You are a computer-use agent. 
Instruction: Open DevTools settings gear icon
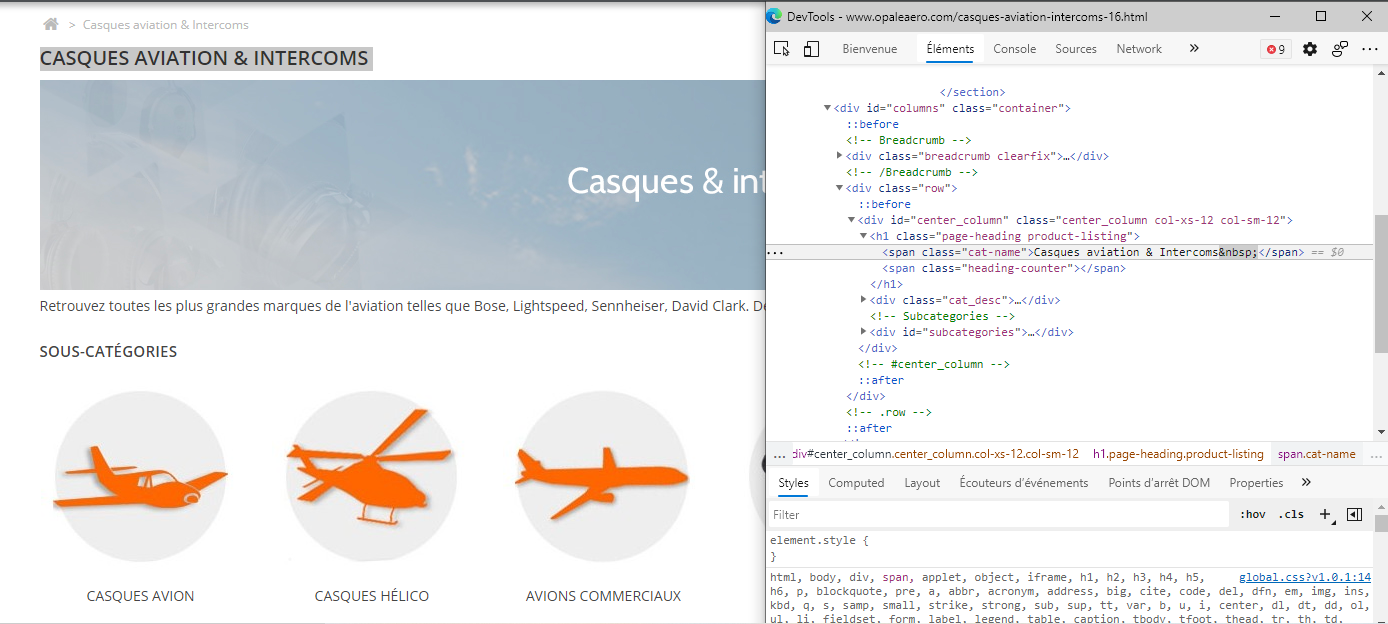click(x=1310, y=49)
